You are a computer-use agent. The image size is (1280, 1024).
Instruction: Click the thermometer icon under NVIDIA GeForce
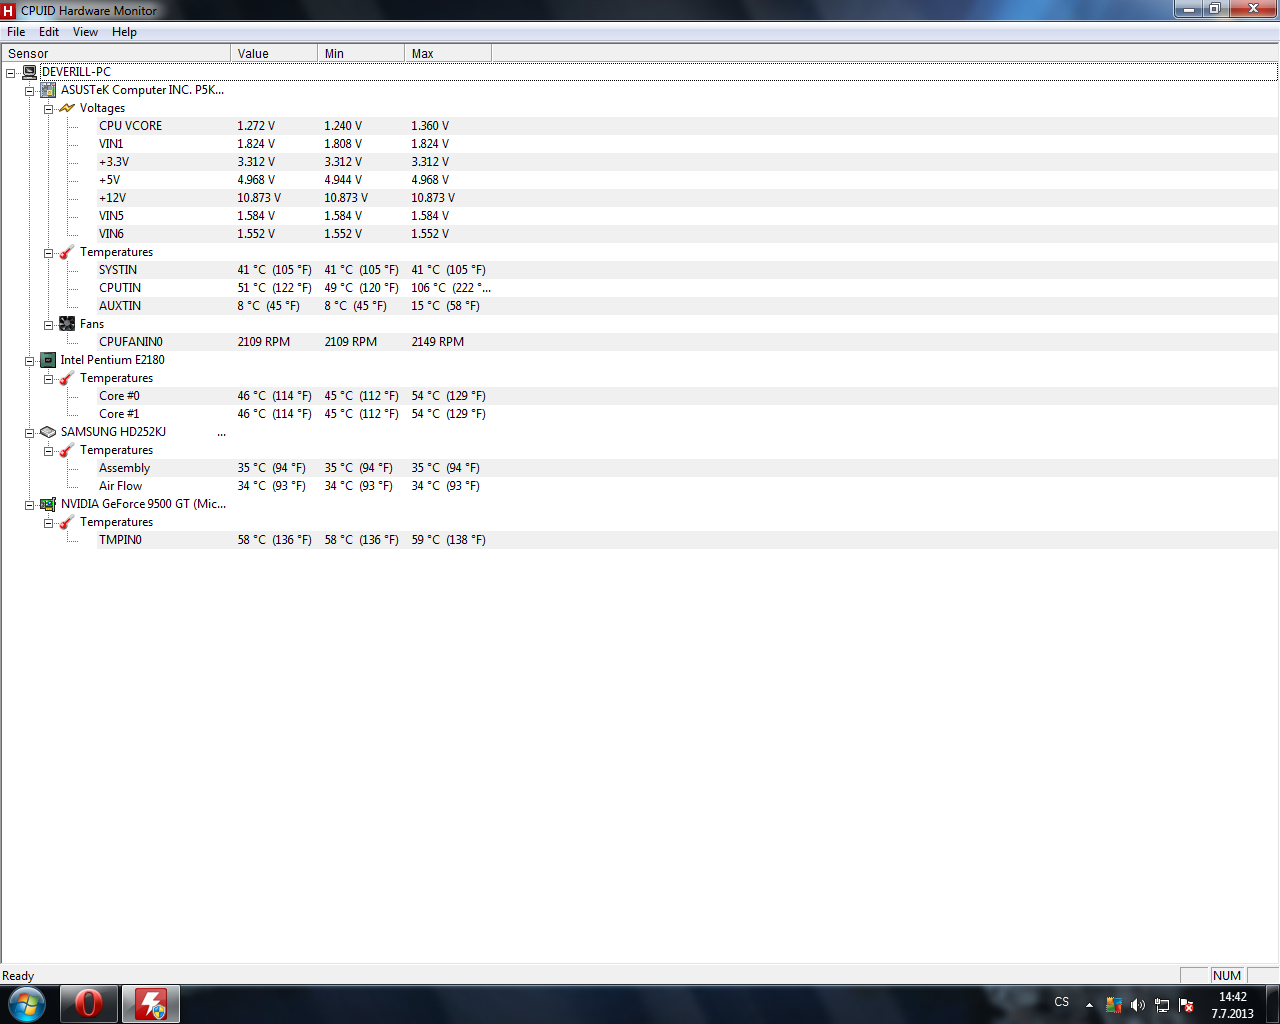(x=67, y=522)
